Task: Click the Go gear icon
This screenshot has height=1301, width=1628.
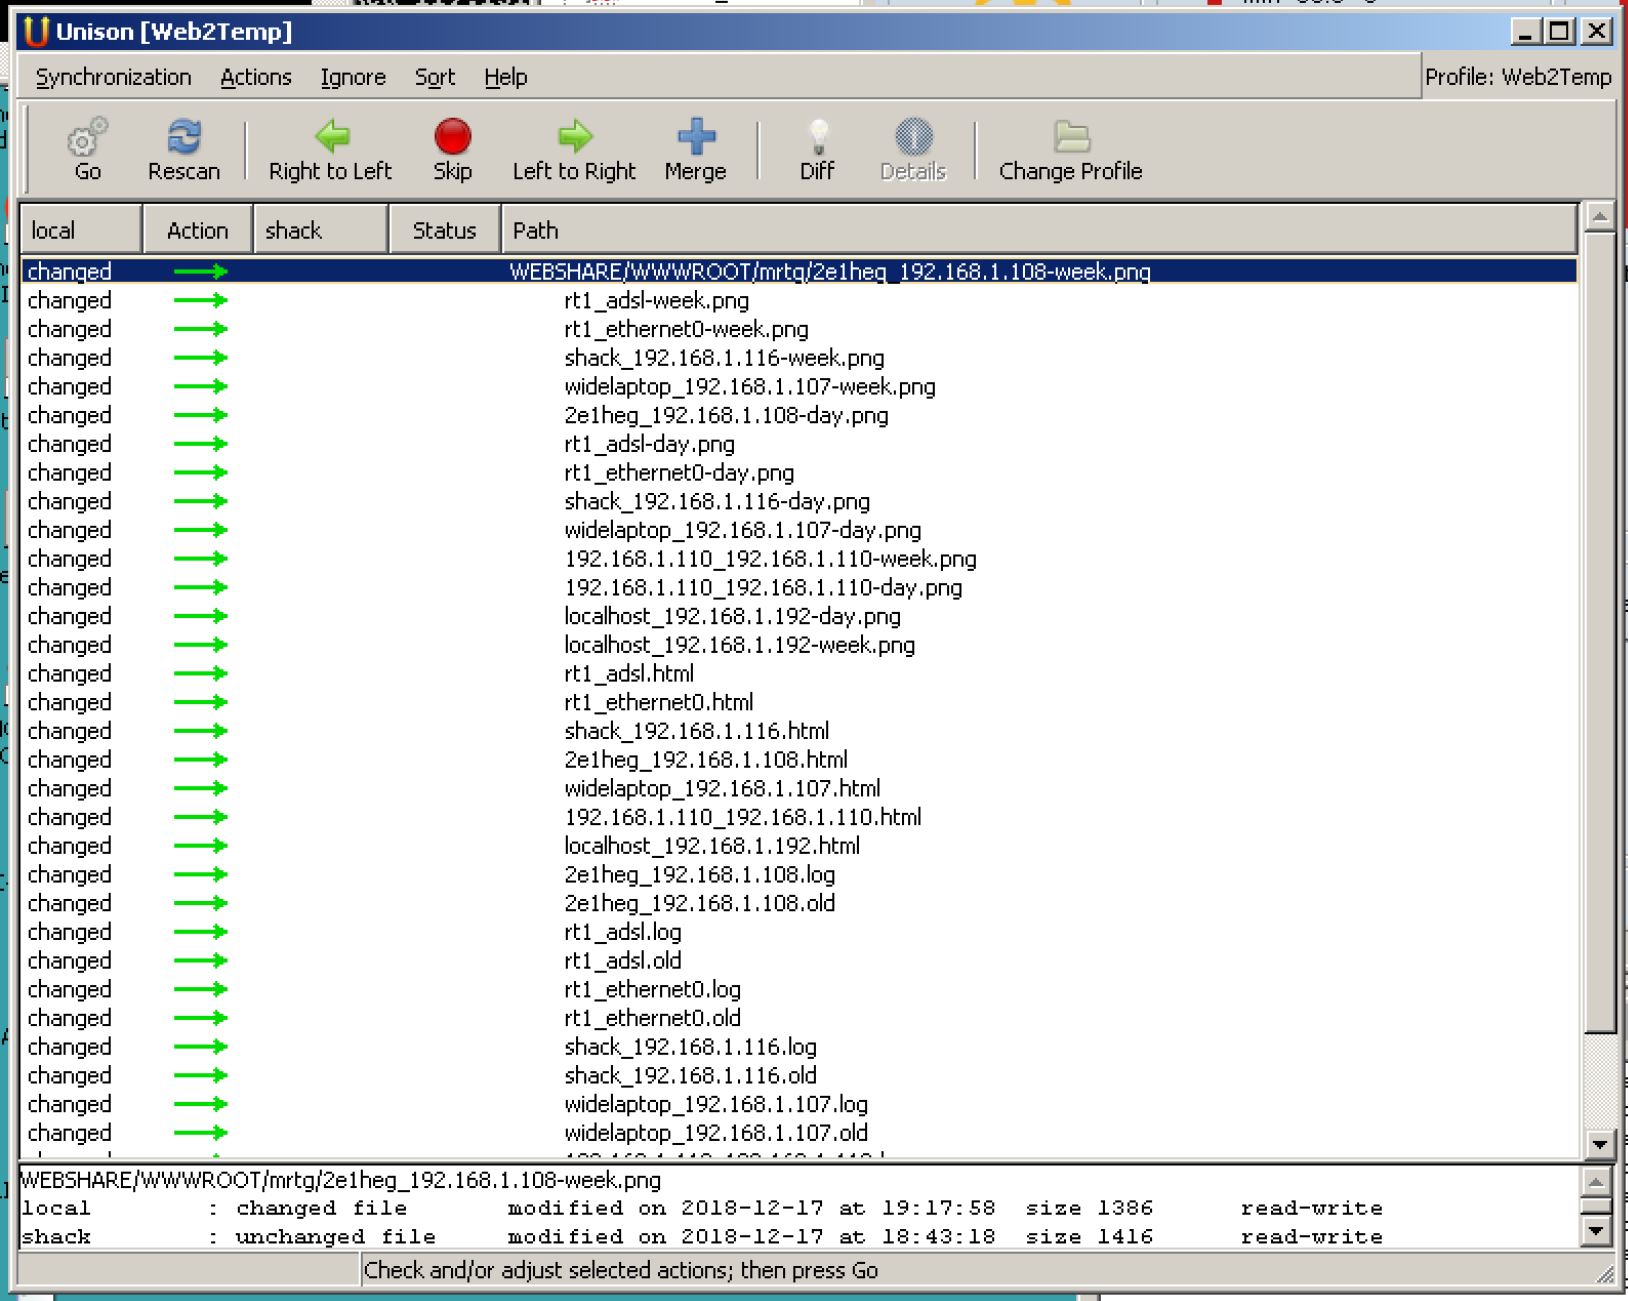Action: click(87, 137)
